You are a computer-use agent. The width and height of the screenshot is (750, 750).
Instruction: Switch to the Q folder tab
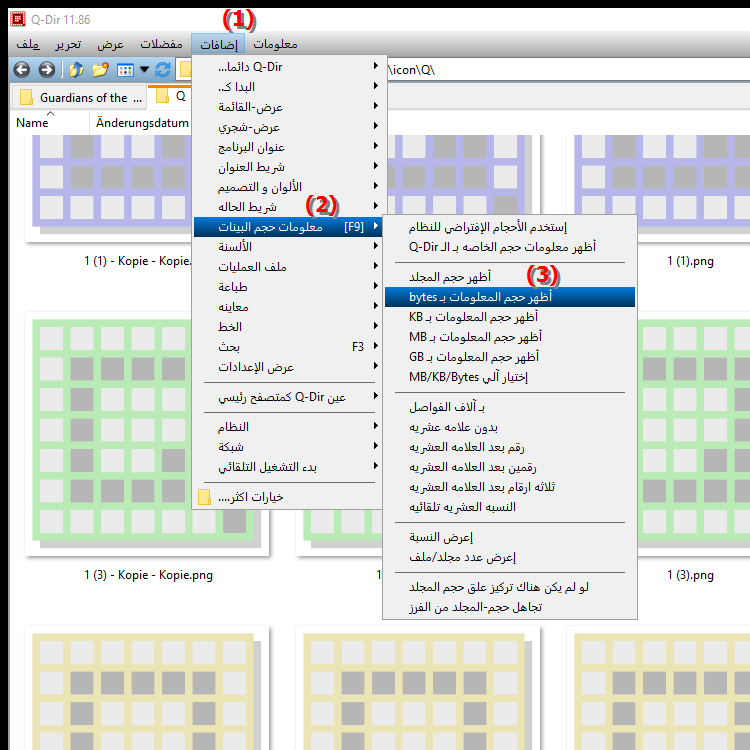coord(171,97)
